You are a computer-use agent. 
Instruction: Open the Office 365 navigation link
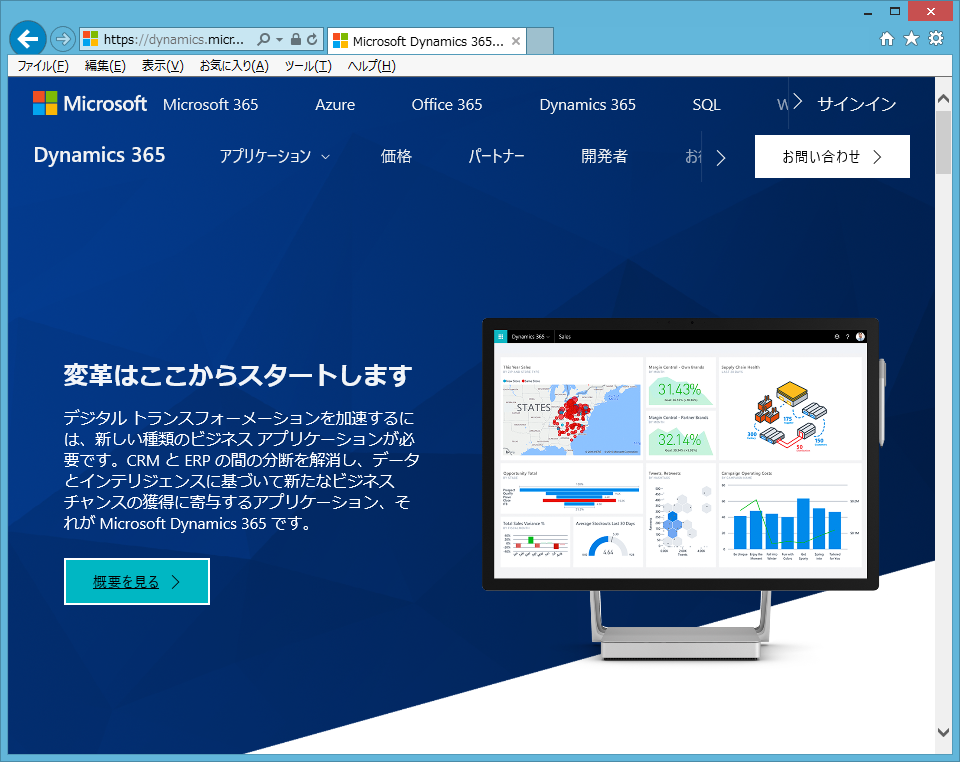click(447, 105)
